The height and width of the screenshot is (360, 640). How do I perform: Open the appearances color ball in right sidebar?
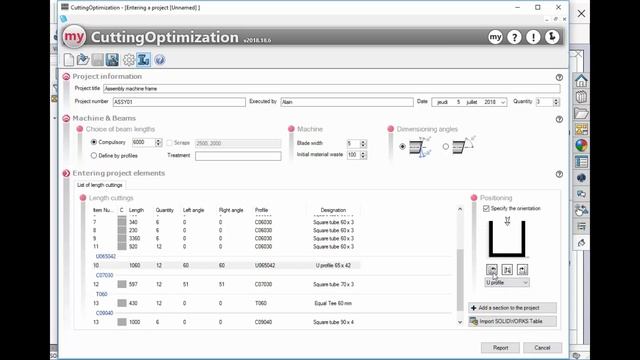pos(581,145)
